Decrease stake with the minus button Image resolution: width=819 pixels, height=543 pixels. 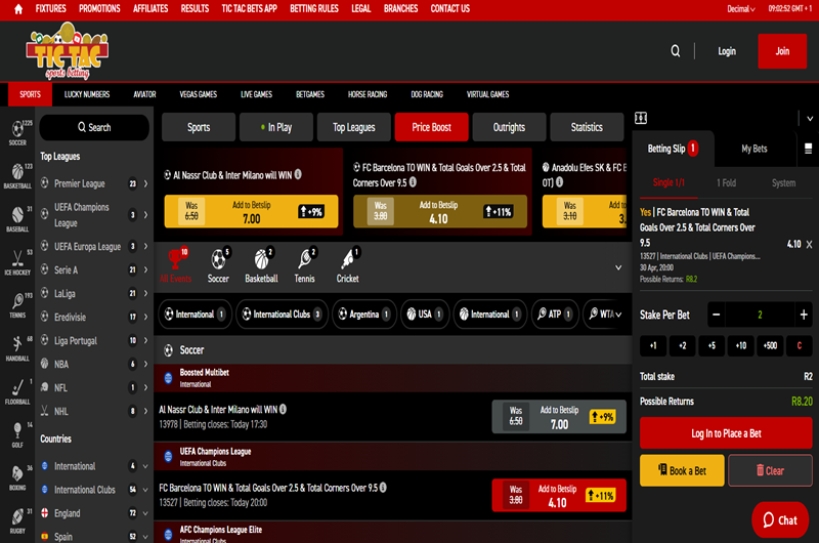coord(716,315)
